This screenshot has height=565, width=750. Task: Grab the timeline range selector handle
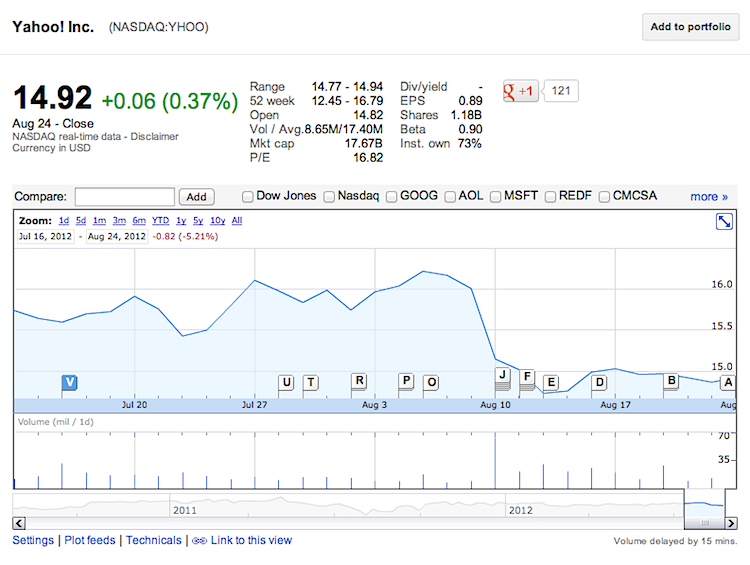click(705, 523)
